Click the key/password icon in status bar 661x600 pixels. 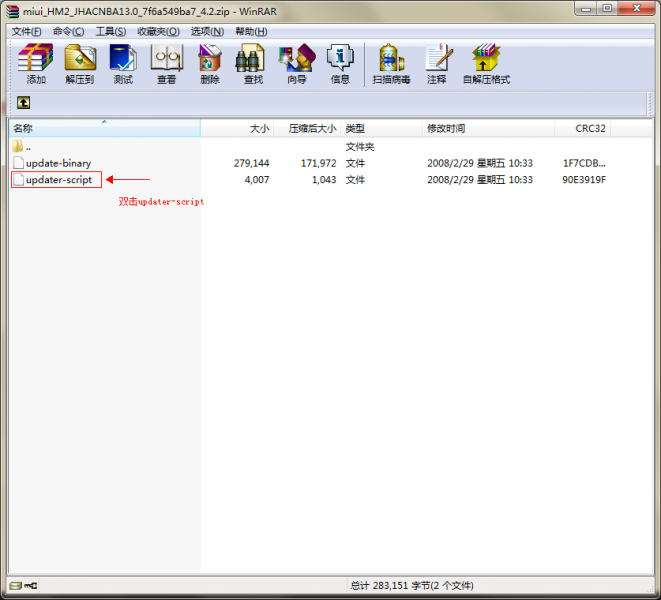pos(30,586)
